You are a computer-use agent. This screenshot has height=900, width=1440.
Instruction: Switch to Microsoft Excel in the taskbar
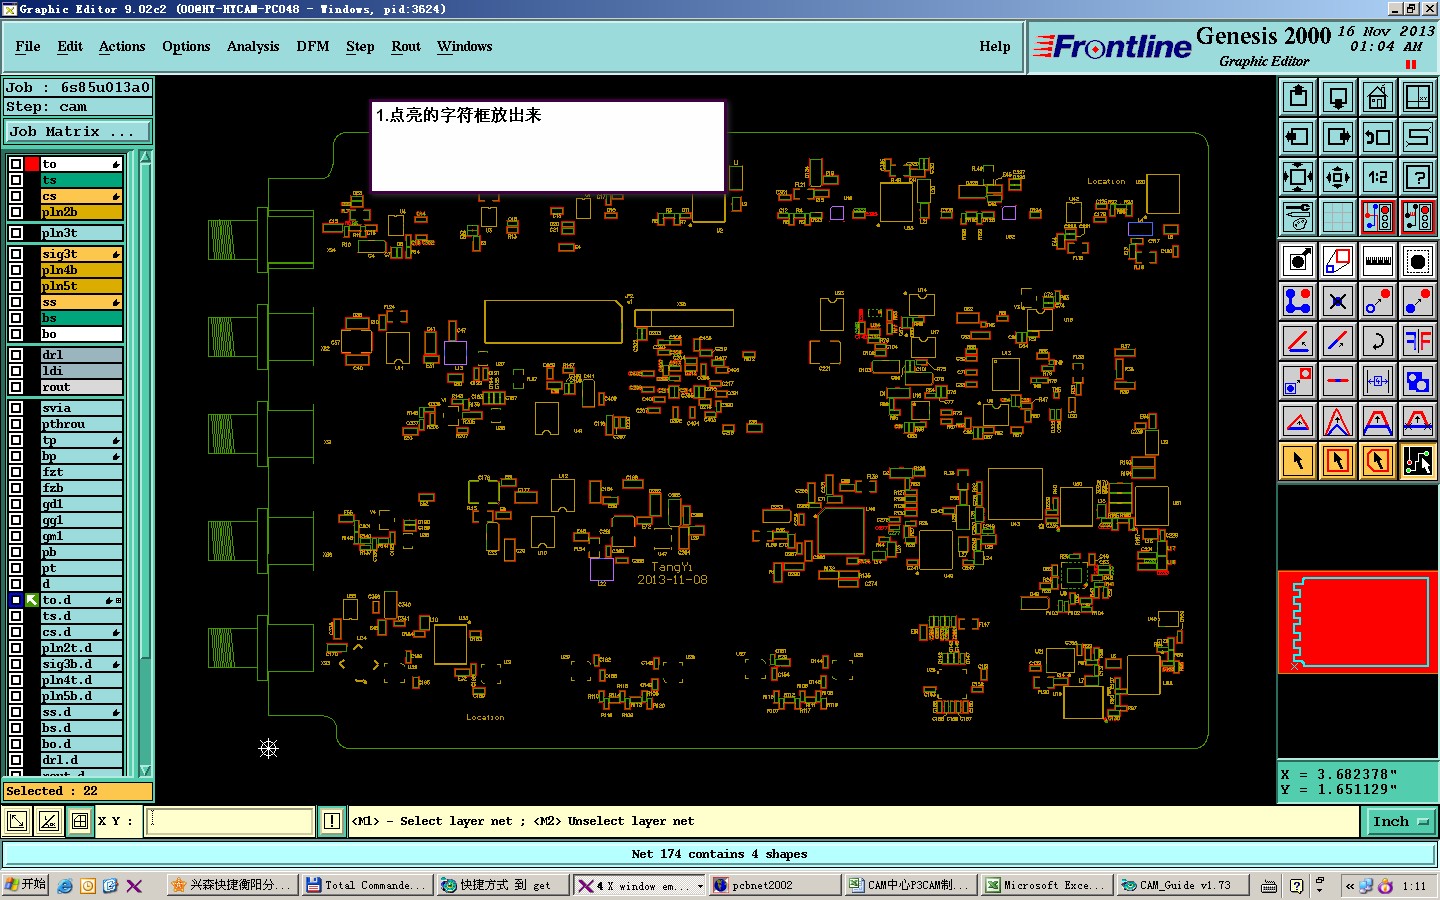point(1046,886)
